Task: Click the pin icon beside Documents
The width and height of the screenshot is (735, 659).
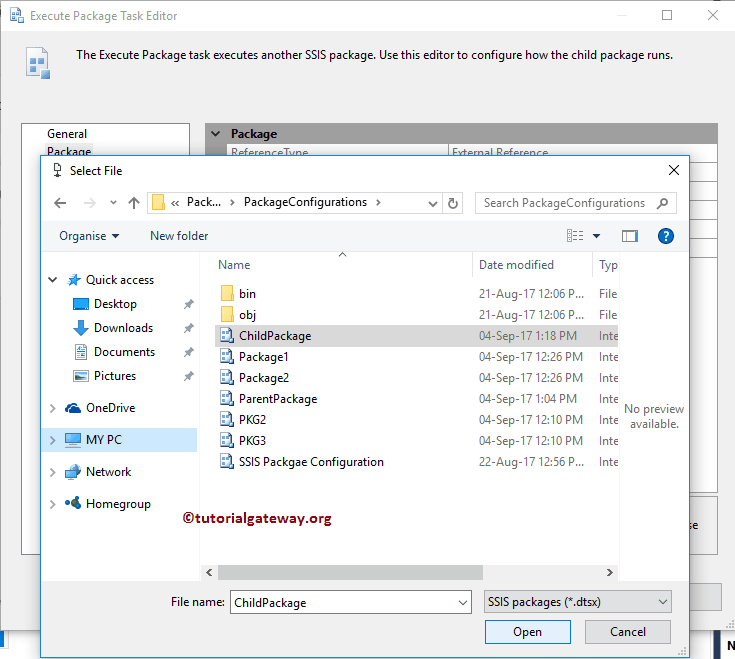Action: click(188, 352)
